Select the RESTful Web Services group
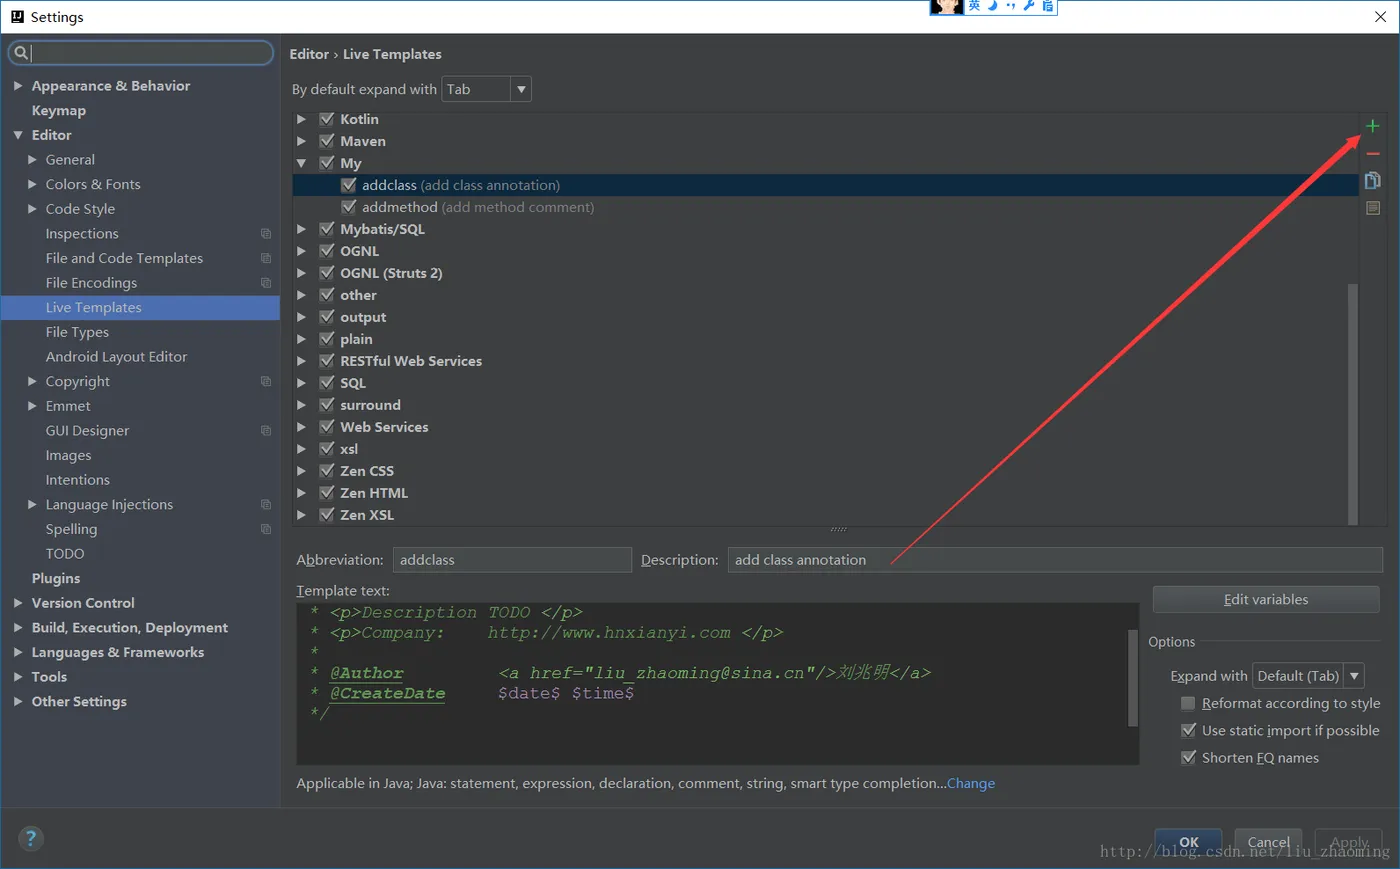 (x=410, y=361)
